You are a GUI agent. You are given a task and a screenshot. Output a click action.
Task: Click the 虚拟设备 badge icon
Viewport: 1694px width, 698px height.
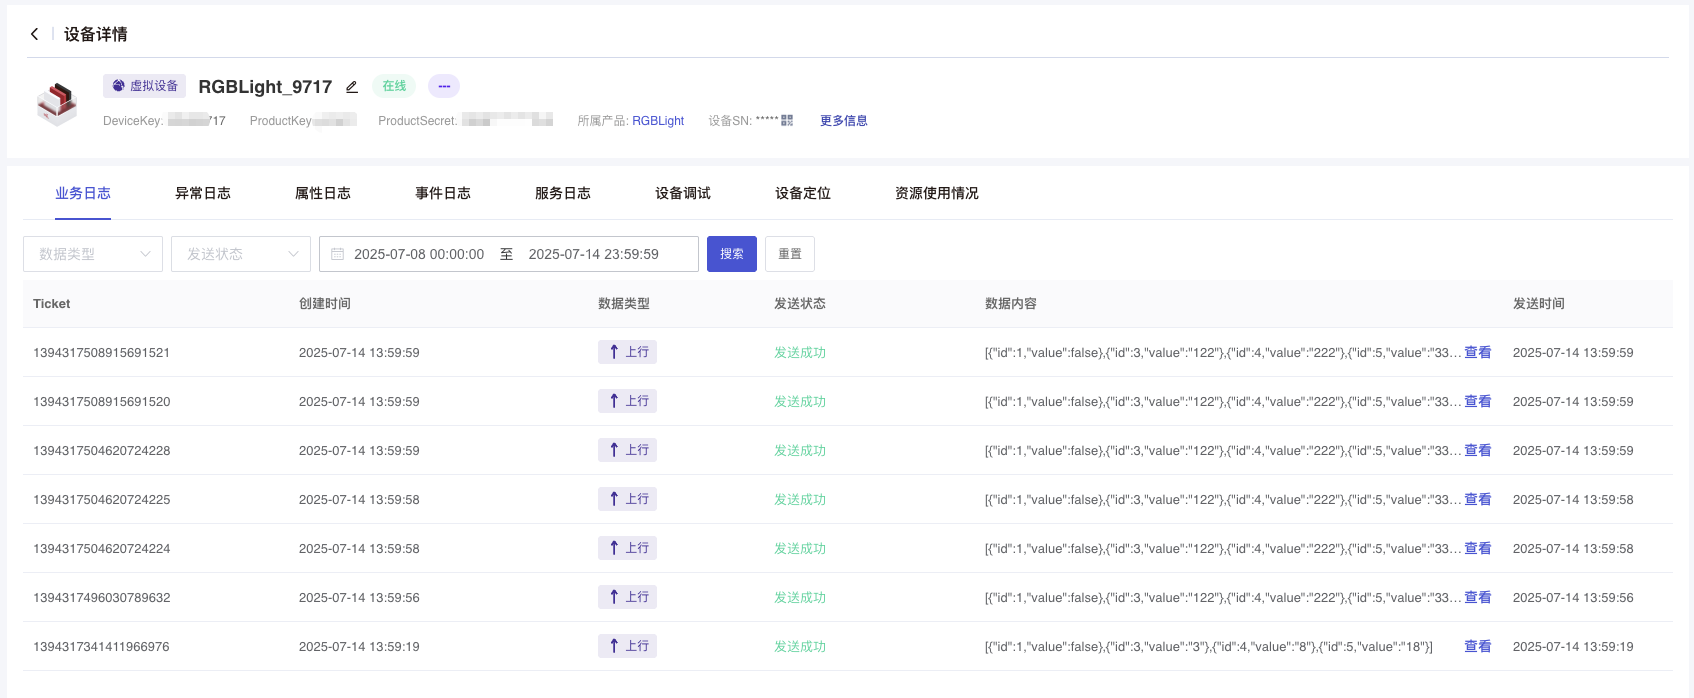pos(119,86)
